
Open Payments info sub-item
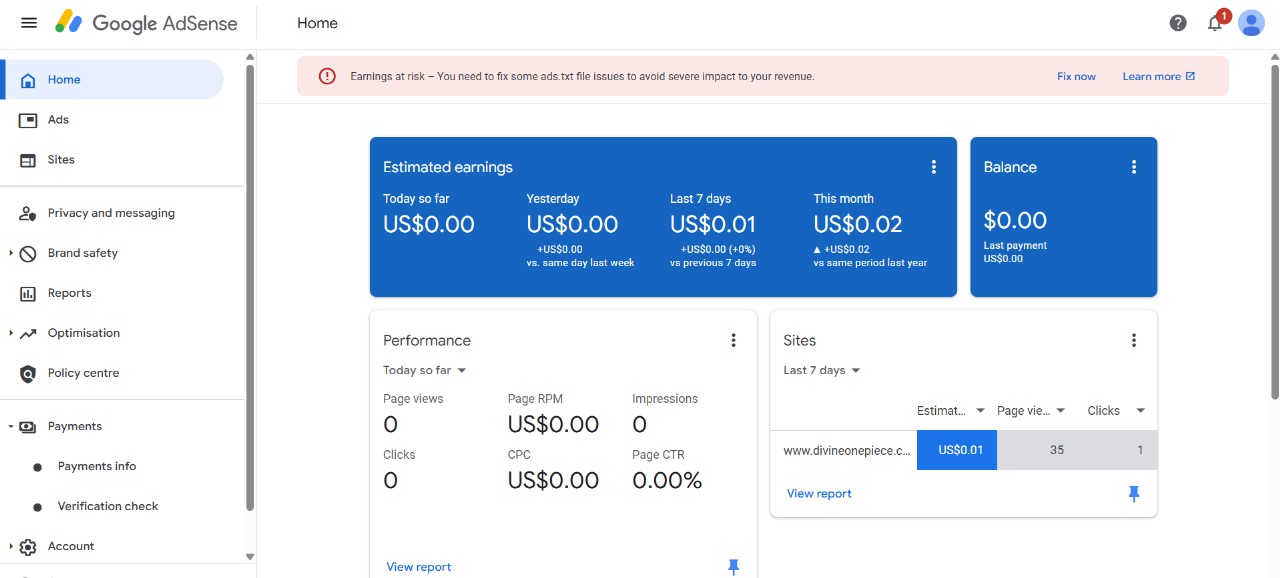click(97, 466)
